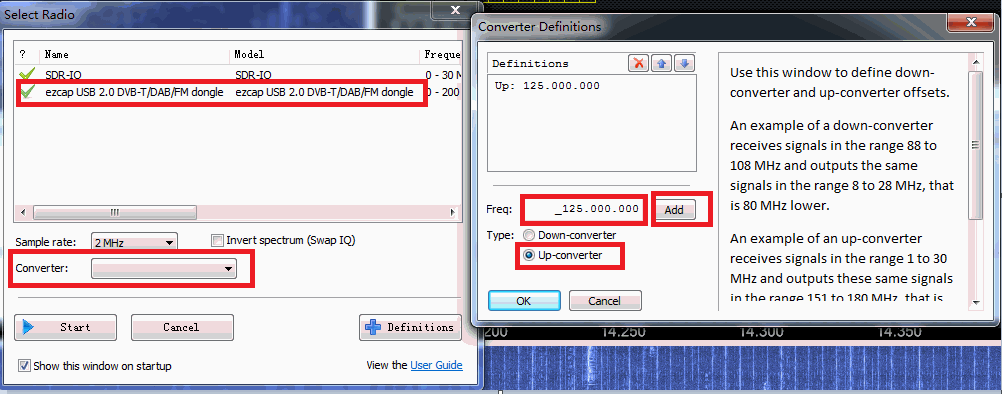Screen dimensions: 1002x394
Task: Click the green checkmark beside ezcap dongle
Action: pyautogui.click(x=27, y=93)
